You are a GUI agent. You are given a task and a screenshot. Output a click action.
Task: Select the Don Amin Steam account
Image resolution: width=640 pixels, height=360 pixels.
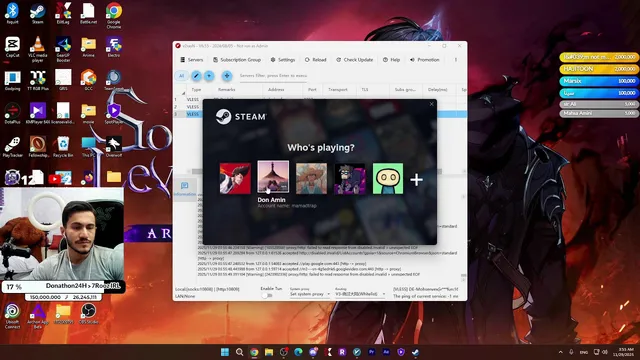pyautogui.click(x=273, y=177)
